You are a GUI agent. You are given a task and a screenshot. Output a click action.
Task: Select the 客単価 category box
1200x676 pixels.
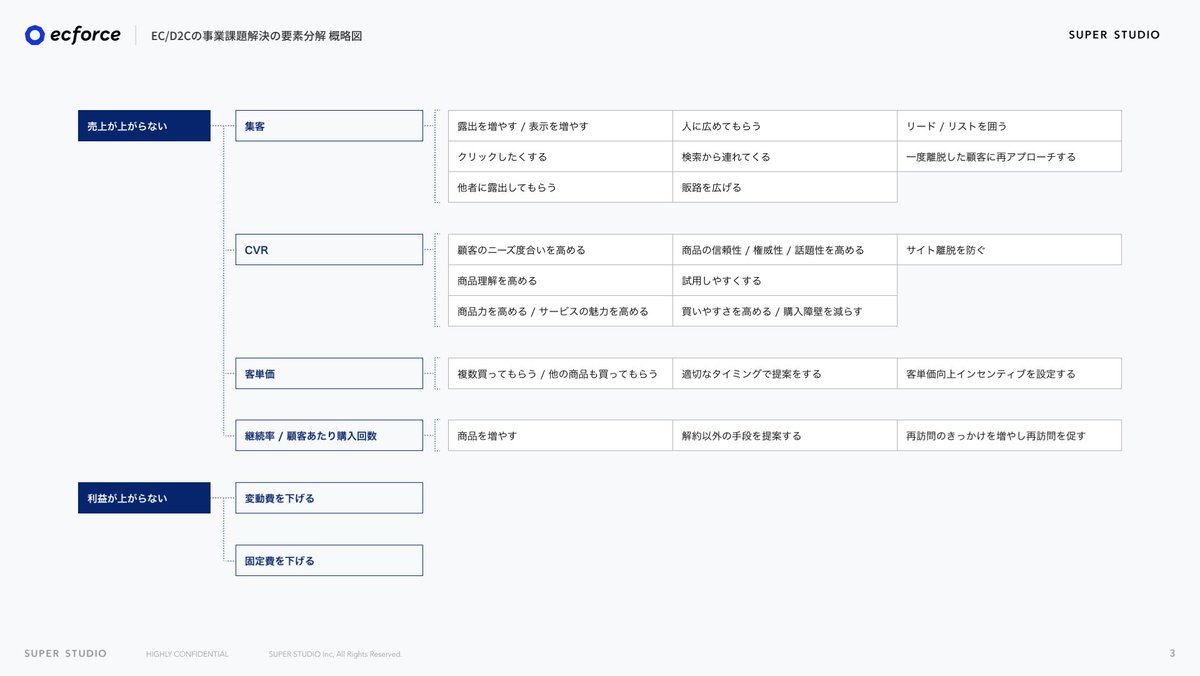[329, 374]
